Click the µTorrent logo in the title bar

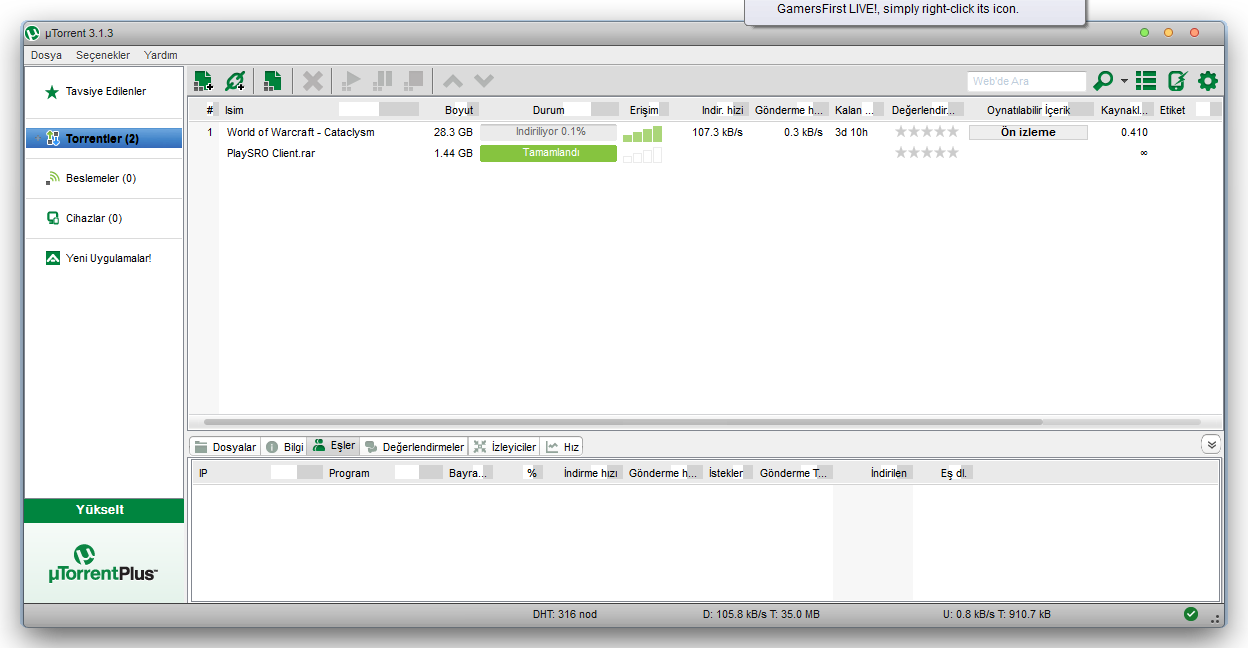point(34,33)
